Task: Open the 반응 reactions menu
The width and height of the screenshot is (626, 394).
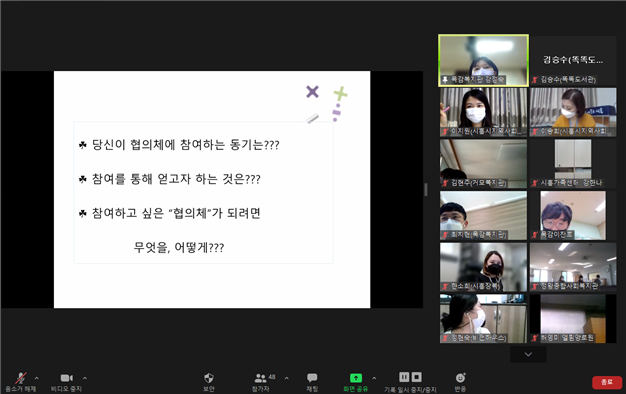Action: click(x=460, y=382)
